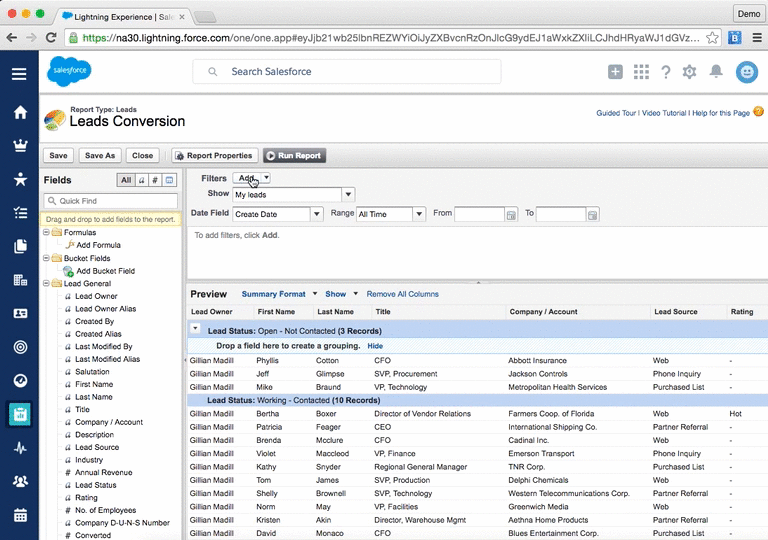Open the setup gear menu

tap(689, 72)
